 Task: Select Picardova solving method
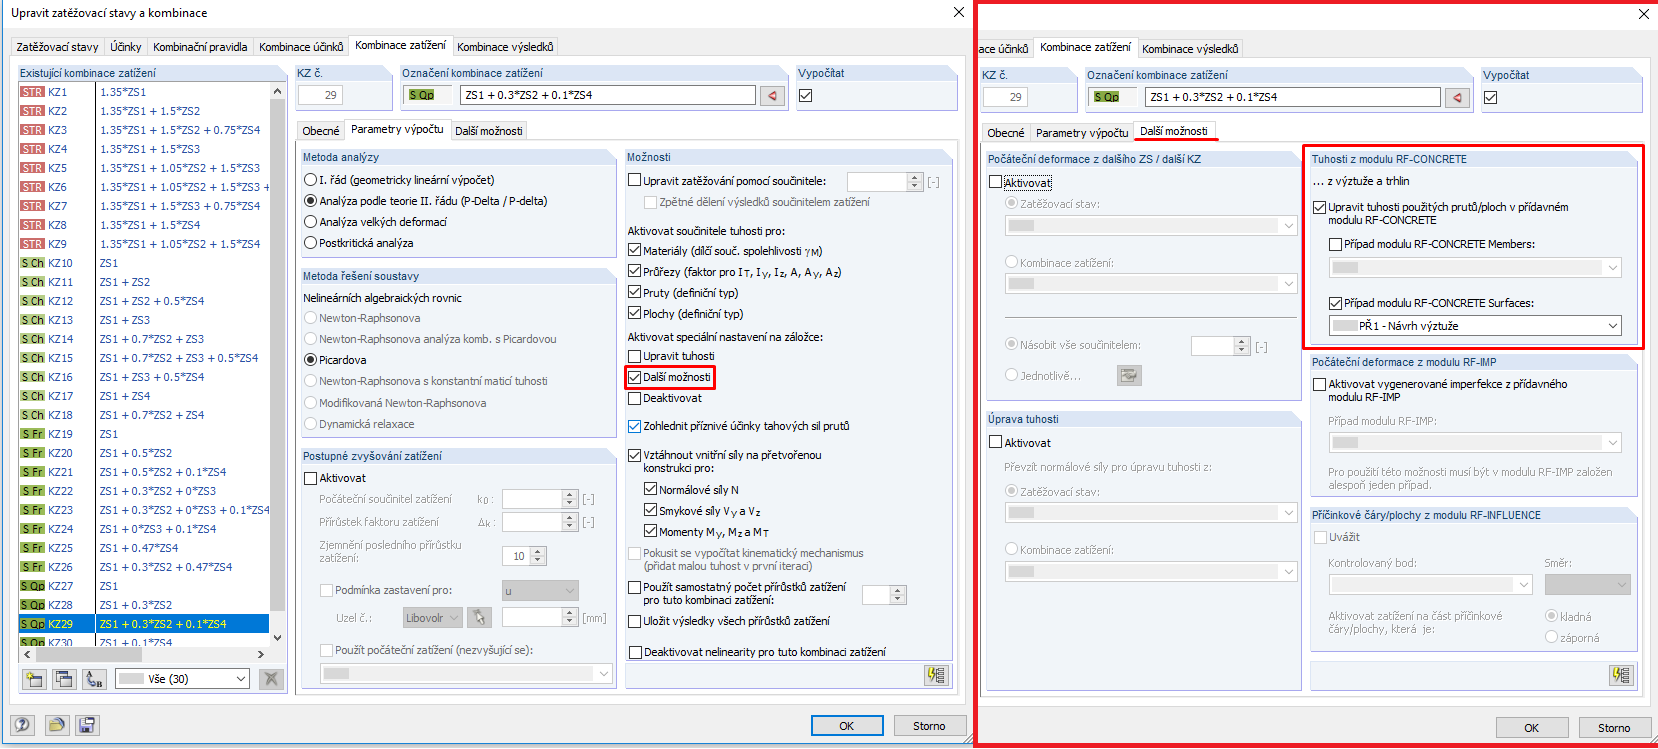310,360
